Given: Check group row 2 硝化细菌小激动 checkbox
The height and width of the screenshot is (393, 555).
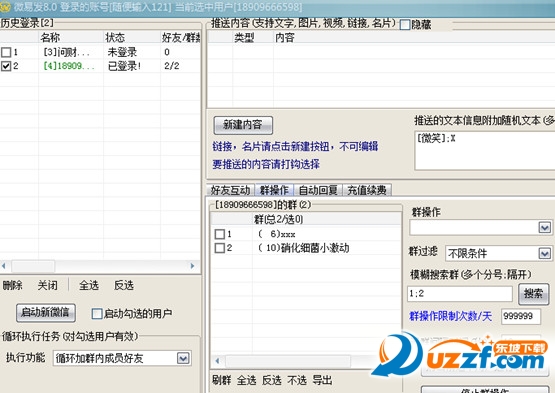Looking at the screenshot, I should point(220,248).
